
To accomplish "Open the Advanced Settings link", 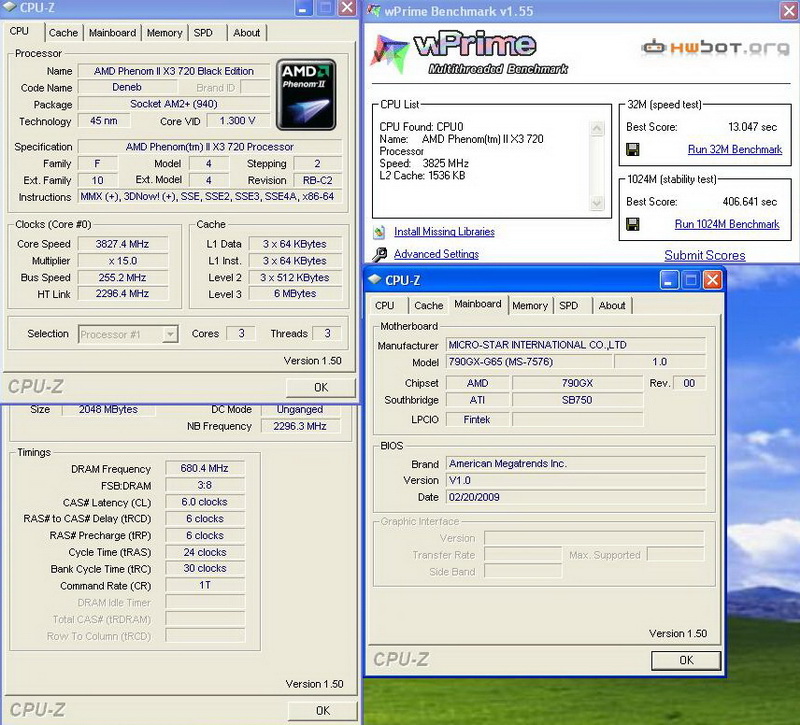I will pos(436,254).
